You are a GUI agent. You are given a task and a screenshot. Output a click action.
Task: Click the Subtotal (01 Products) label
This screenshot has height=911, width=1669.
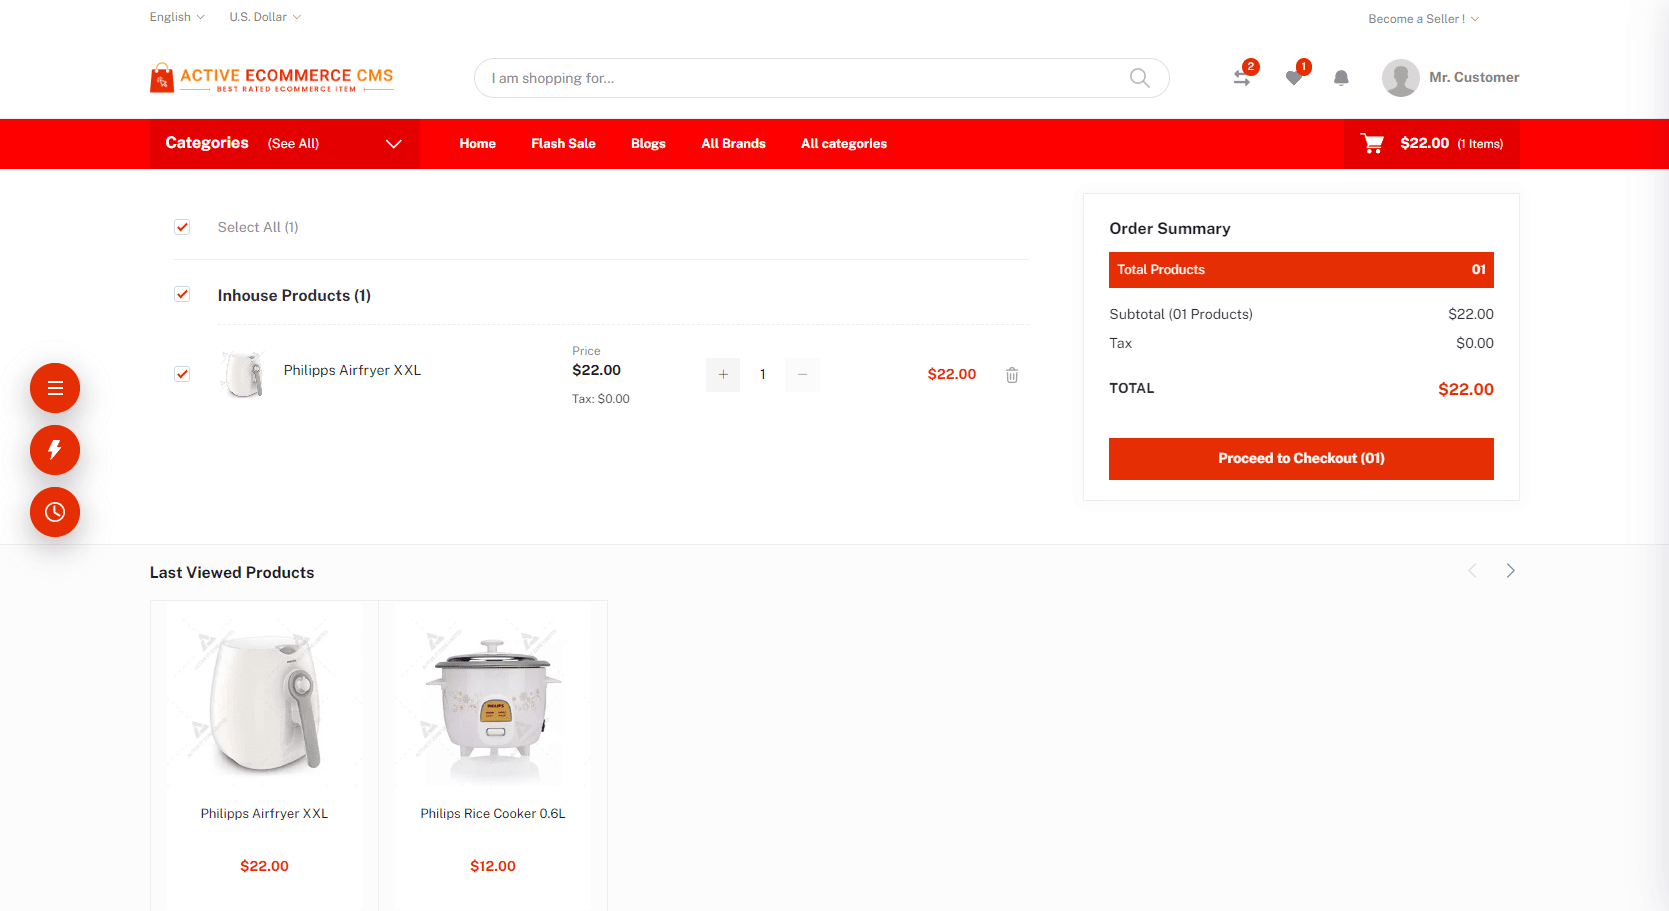(x=1181, y=314)
